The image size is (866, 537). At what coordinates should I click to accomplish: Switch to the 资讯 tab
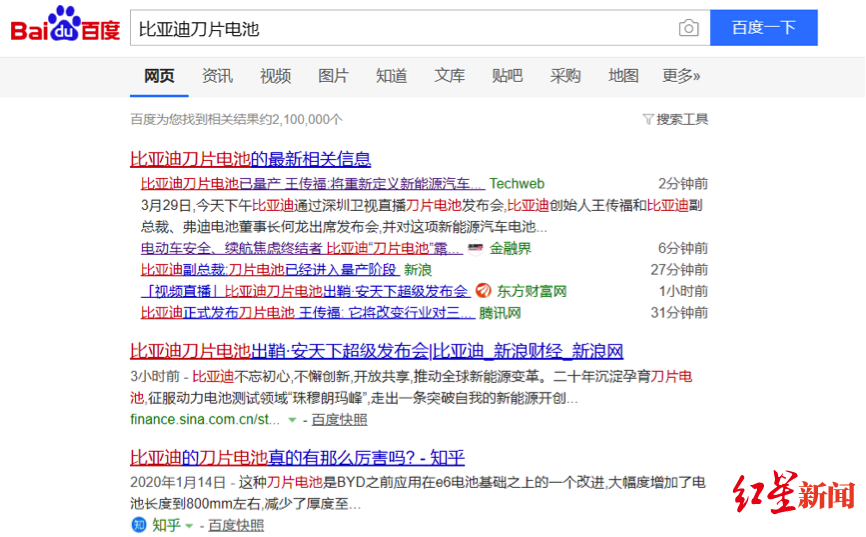[x=217, y=76]
